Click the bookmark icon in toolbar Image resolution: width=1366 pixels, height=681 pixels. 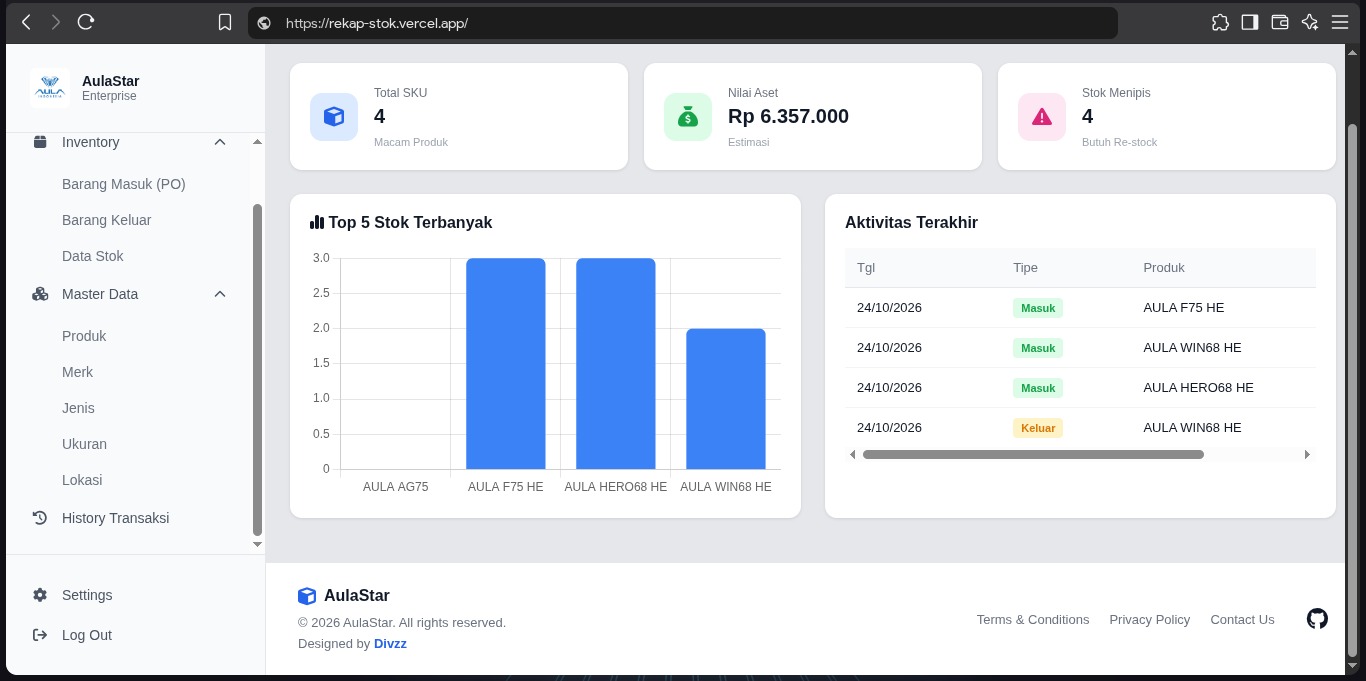click(225, 22)
